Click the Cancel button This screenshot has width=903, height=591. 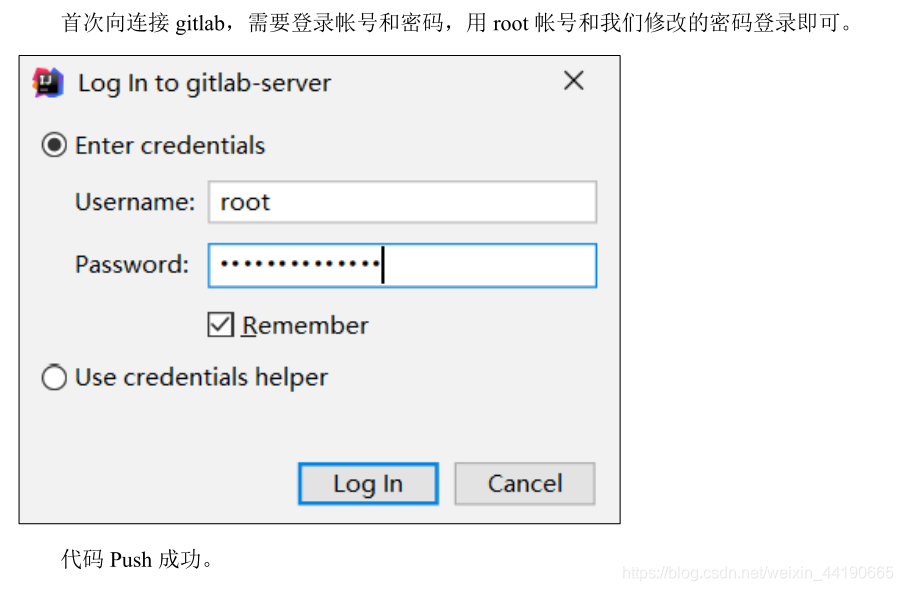525,484
